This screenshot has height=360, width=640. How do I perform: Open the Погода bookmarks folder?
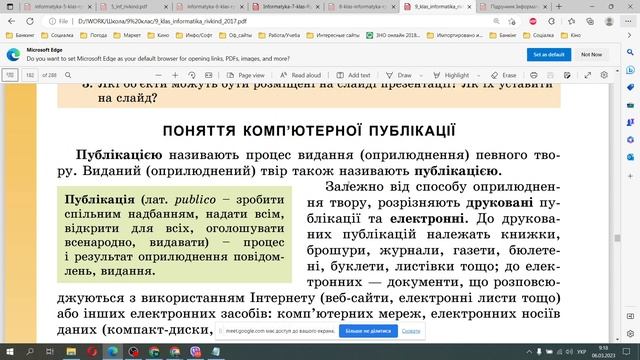pyautogui.click(x=93, y=36)
